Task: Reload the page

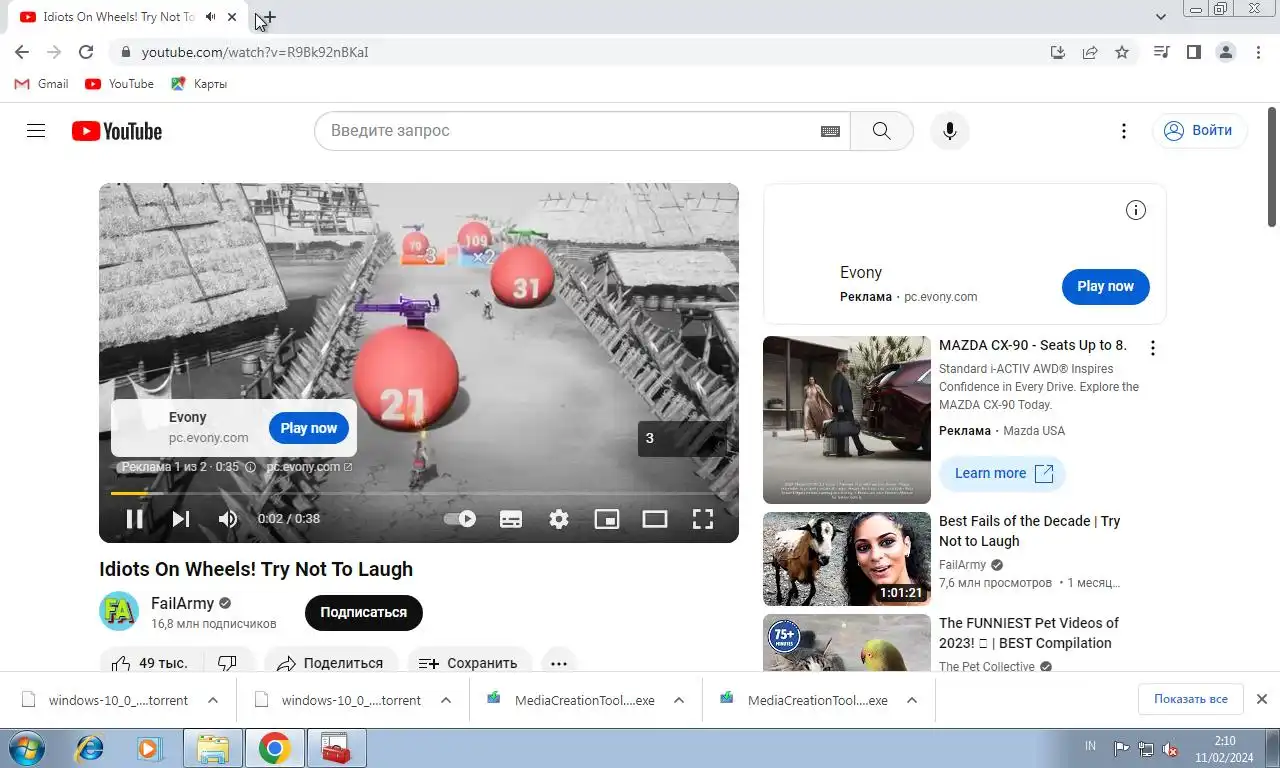Action: click(86, 52)
